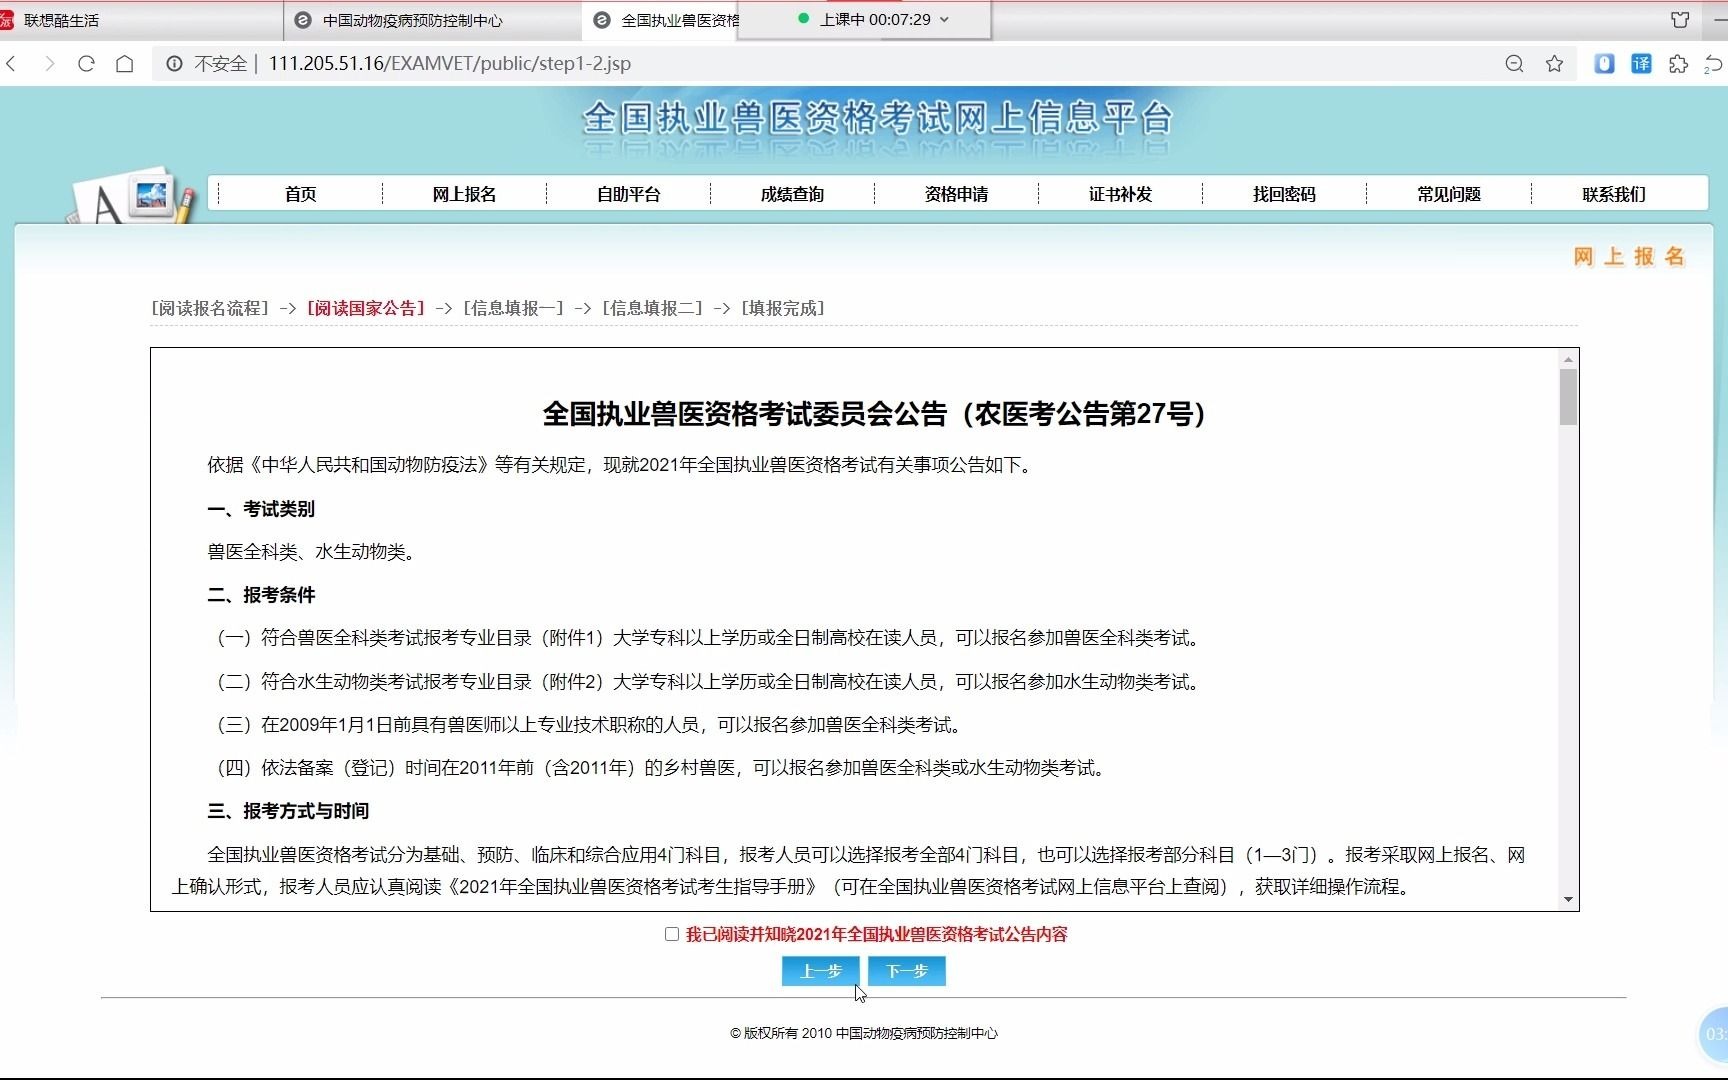Click the announcement box scrollbar thumb

pos(1568,397)
